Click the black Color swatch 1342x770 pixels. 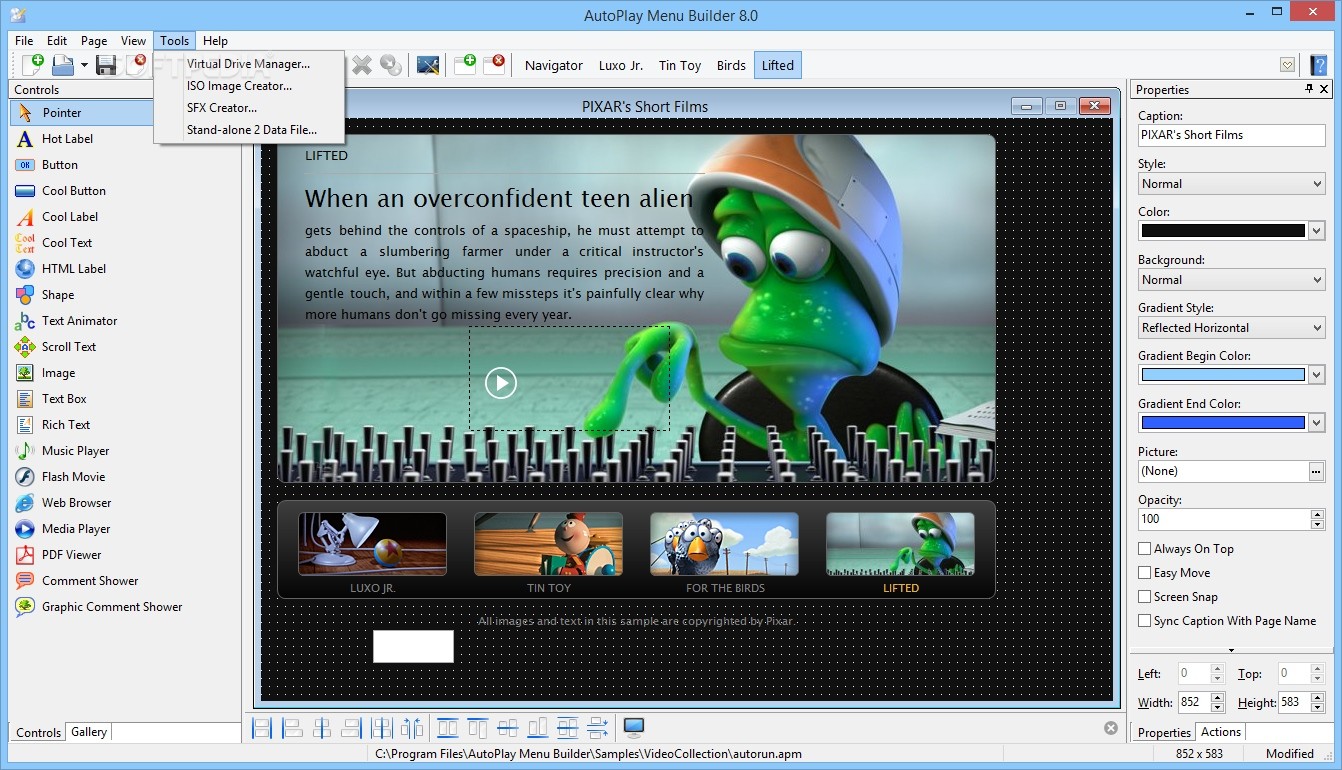pos(1223,231)
